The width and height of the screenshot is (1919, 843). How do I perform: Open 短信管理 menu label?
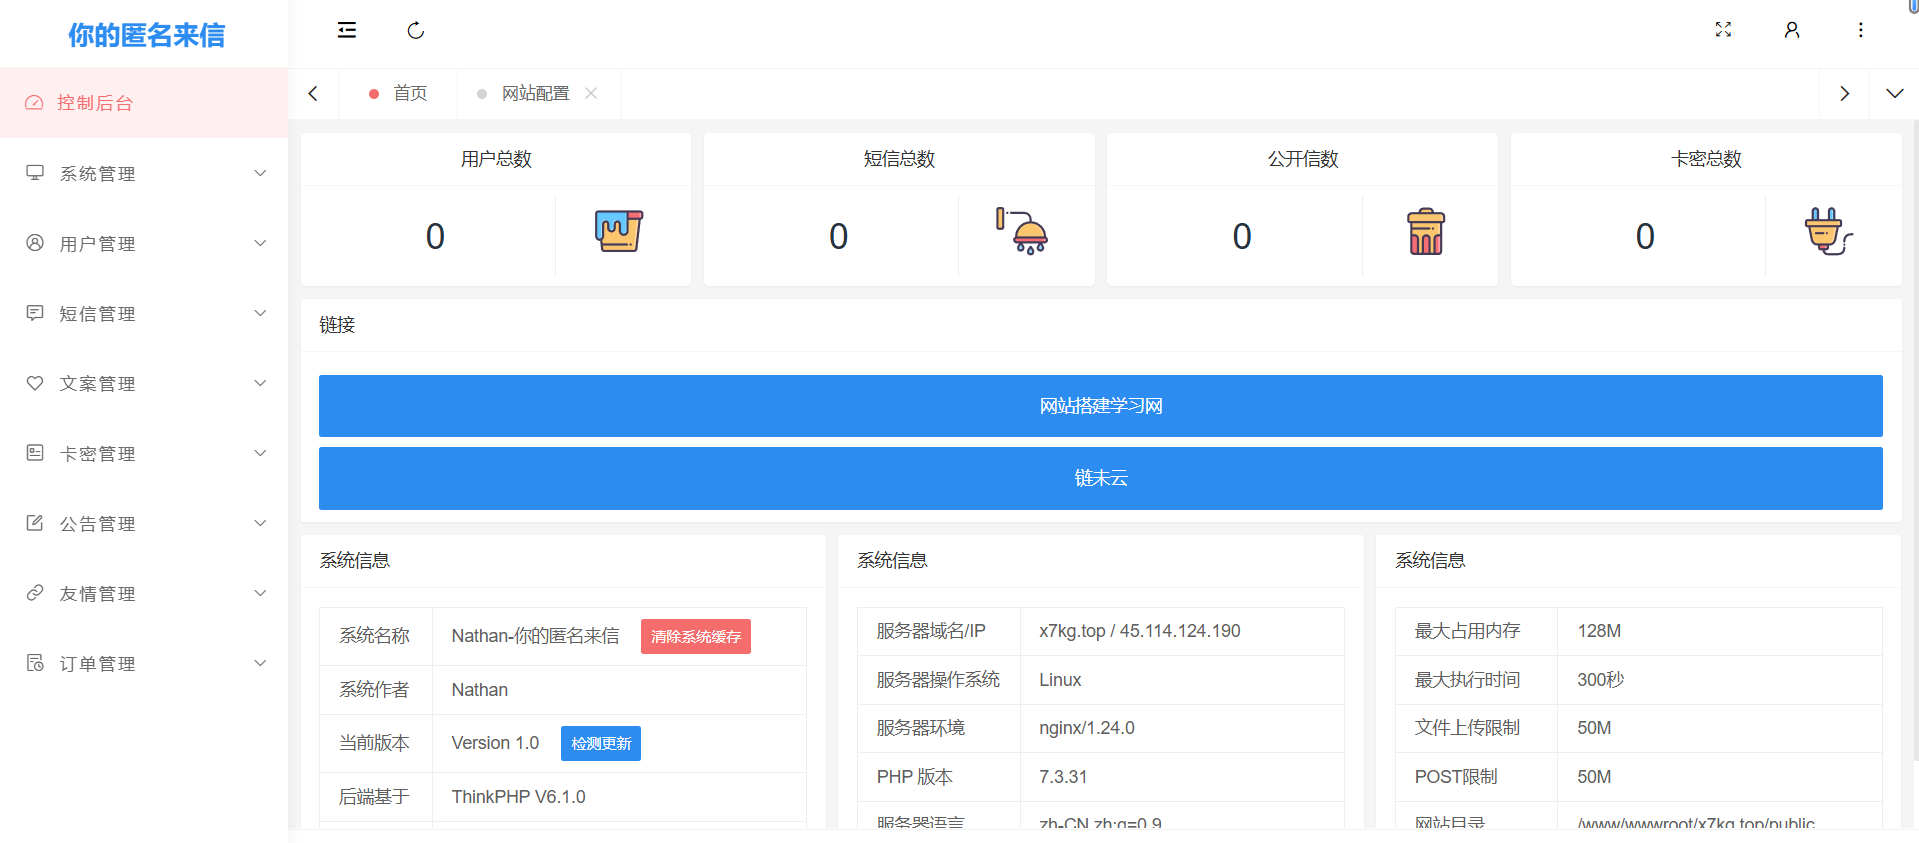(97, 314)
